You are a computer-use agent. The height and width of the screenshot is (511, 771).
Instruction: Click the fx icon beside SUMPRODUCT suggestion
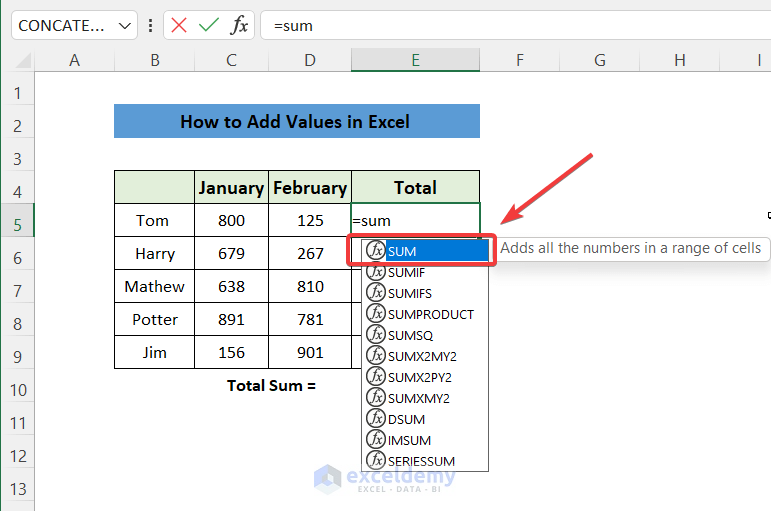tap(376, 313)
